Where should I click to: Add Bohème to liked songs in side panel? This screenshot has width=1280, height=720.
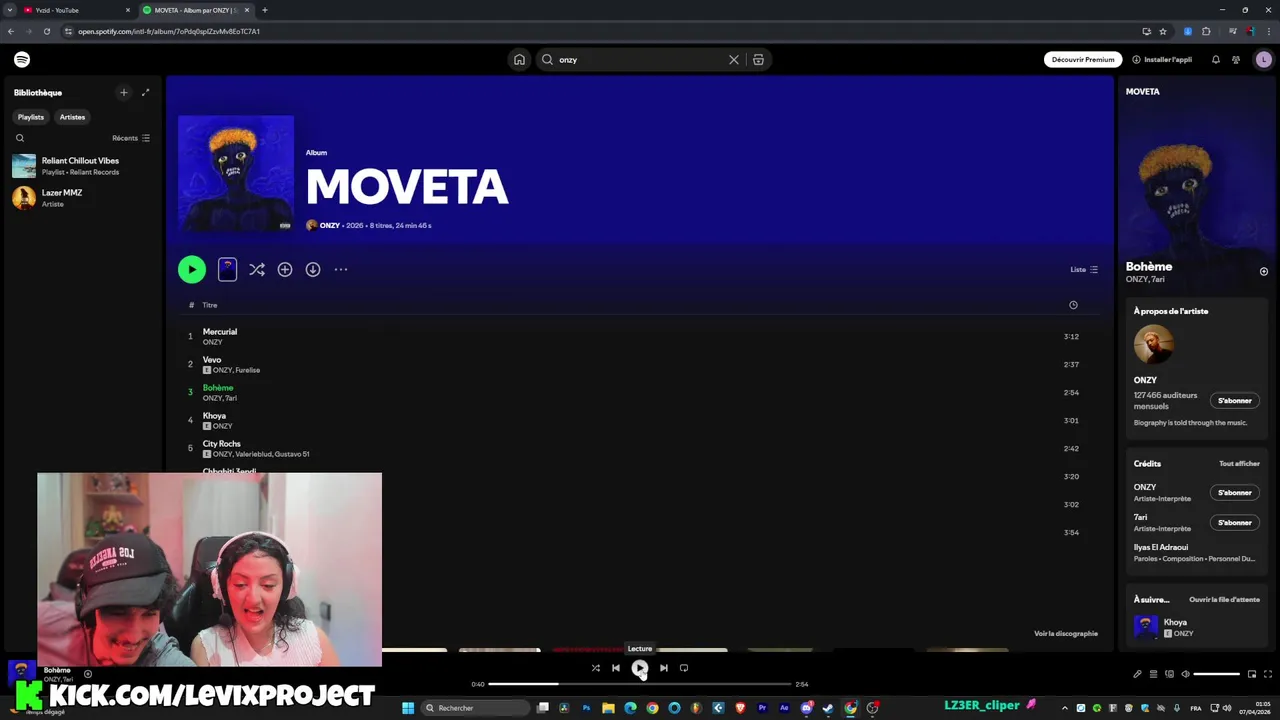point(1264,271)
